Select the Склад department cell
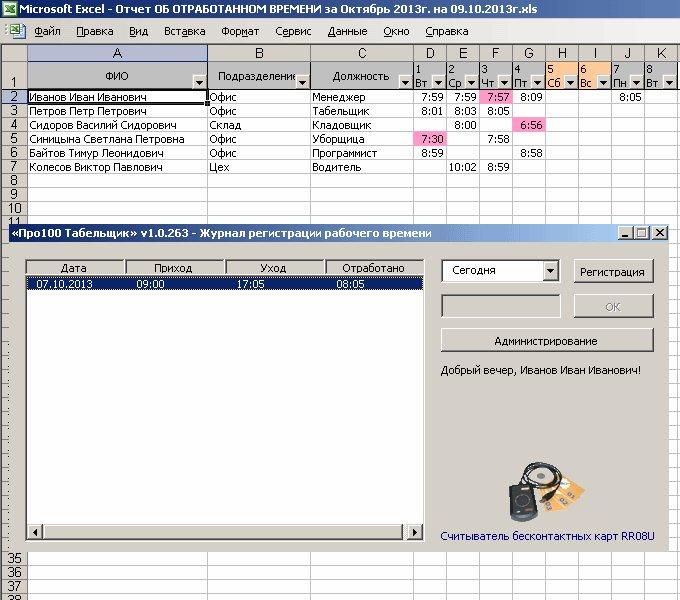Screen dimensions: 680x600 click(259, 125)
